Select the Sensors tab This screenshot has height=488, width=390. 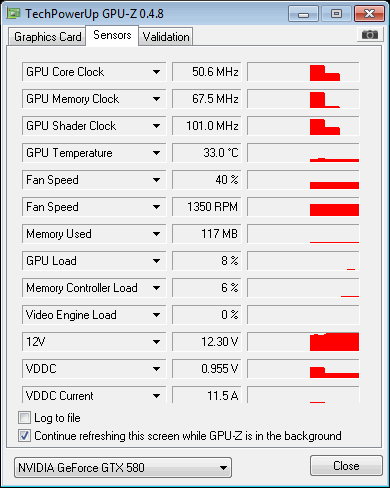point(112,35)
